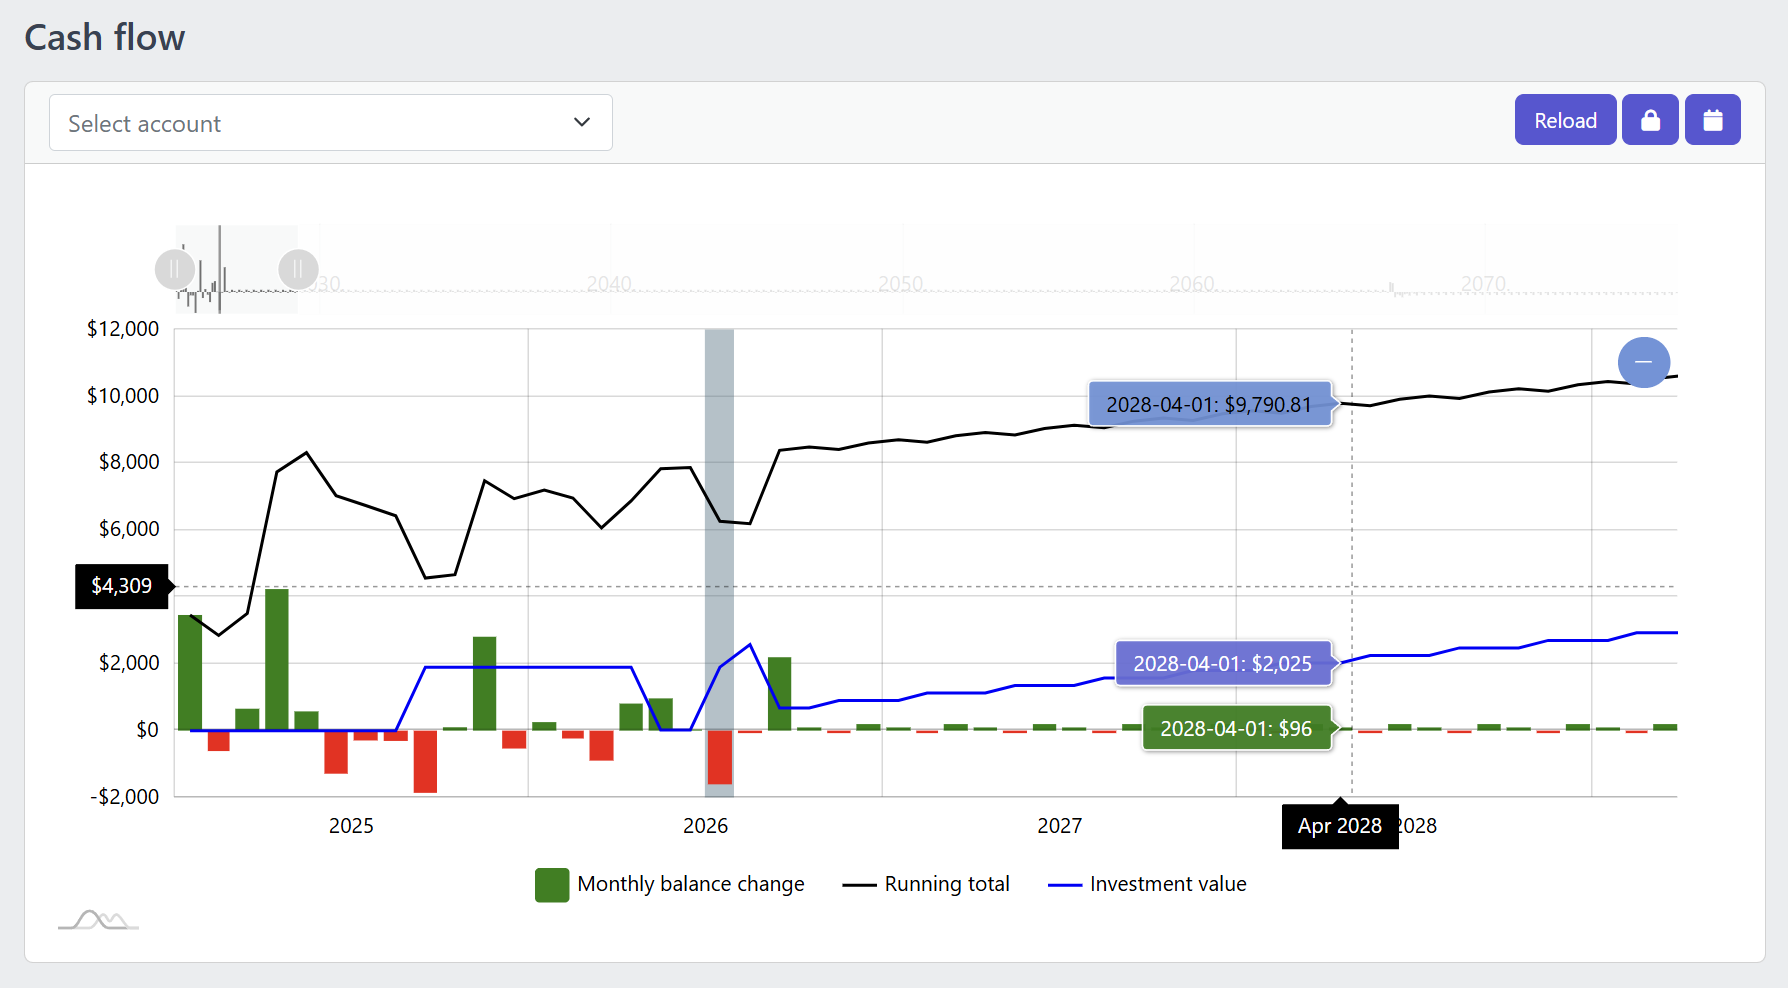Click the selected range in overview scrollbar
Viewport: 1788px width, 988px height.
(236, 269)
